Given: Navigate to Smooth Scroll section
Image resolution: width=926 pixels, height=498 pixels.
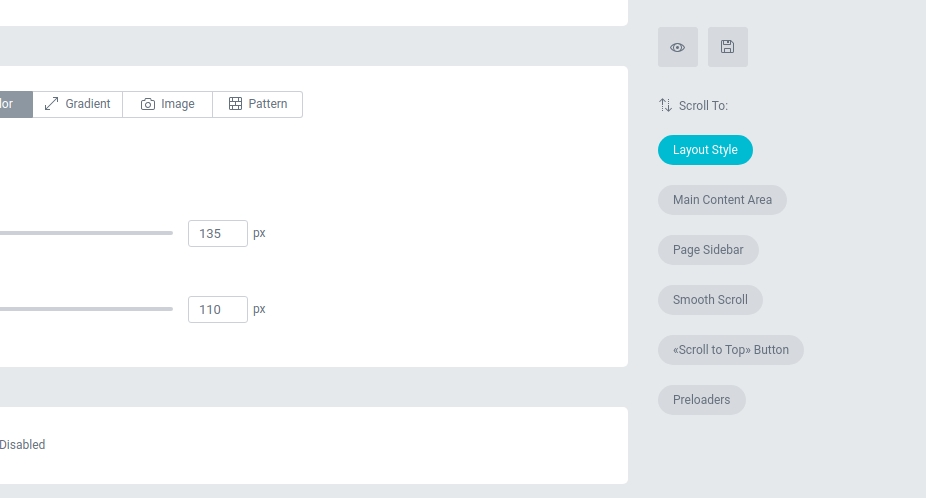Looking at the screenshot, I should pos(710,300).
